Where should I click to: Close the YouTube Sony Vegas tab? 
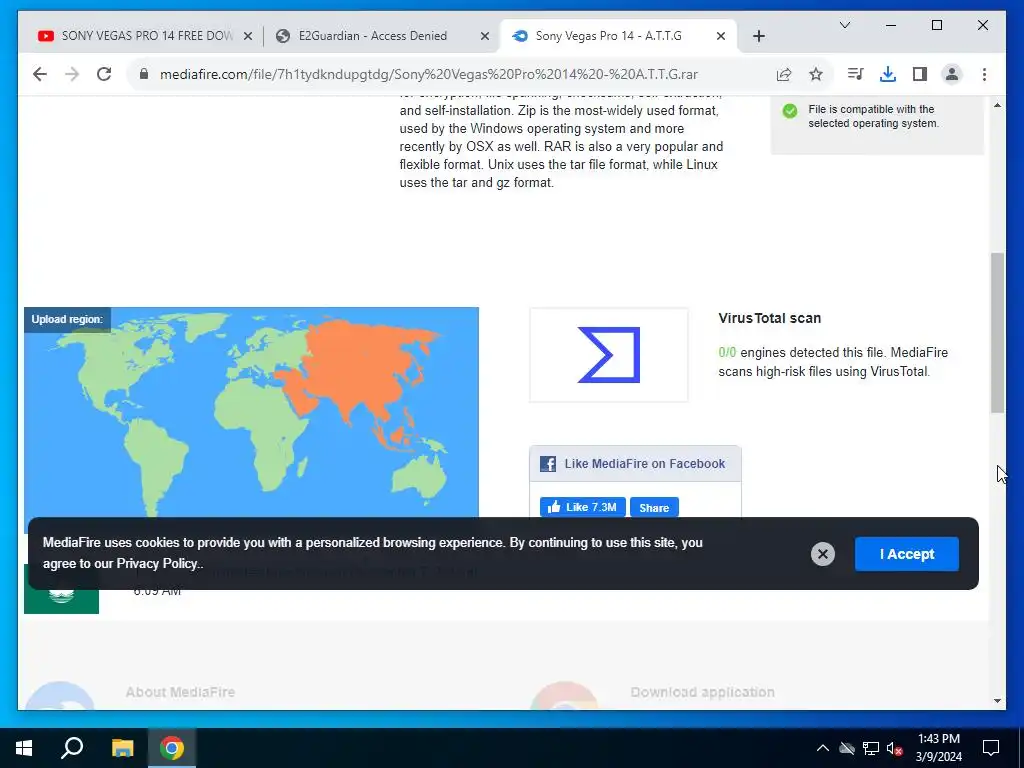tap(248, 37)
